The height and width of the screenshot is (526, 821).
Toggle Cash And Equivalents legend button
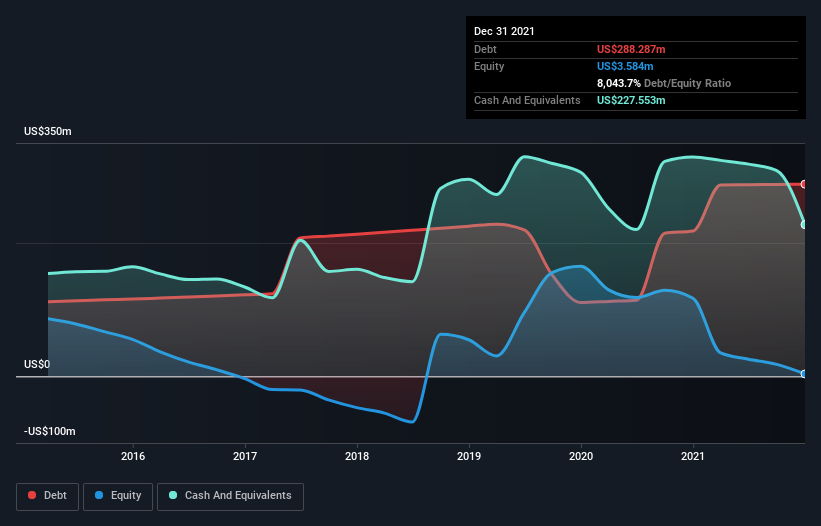(230, 496)
